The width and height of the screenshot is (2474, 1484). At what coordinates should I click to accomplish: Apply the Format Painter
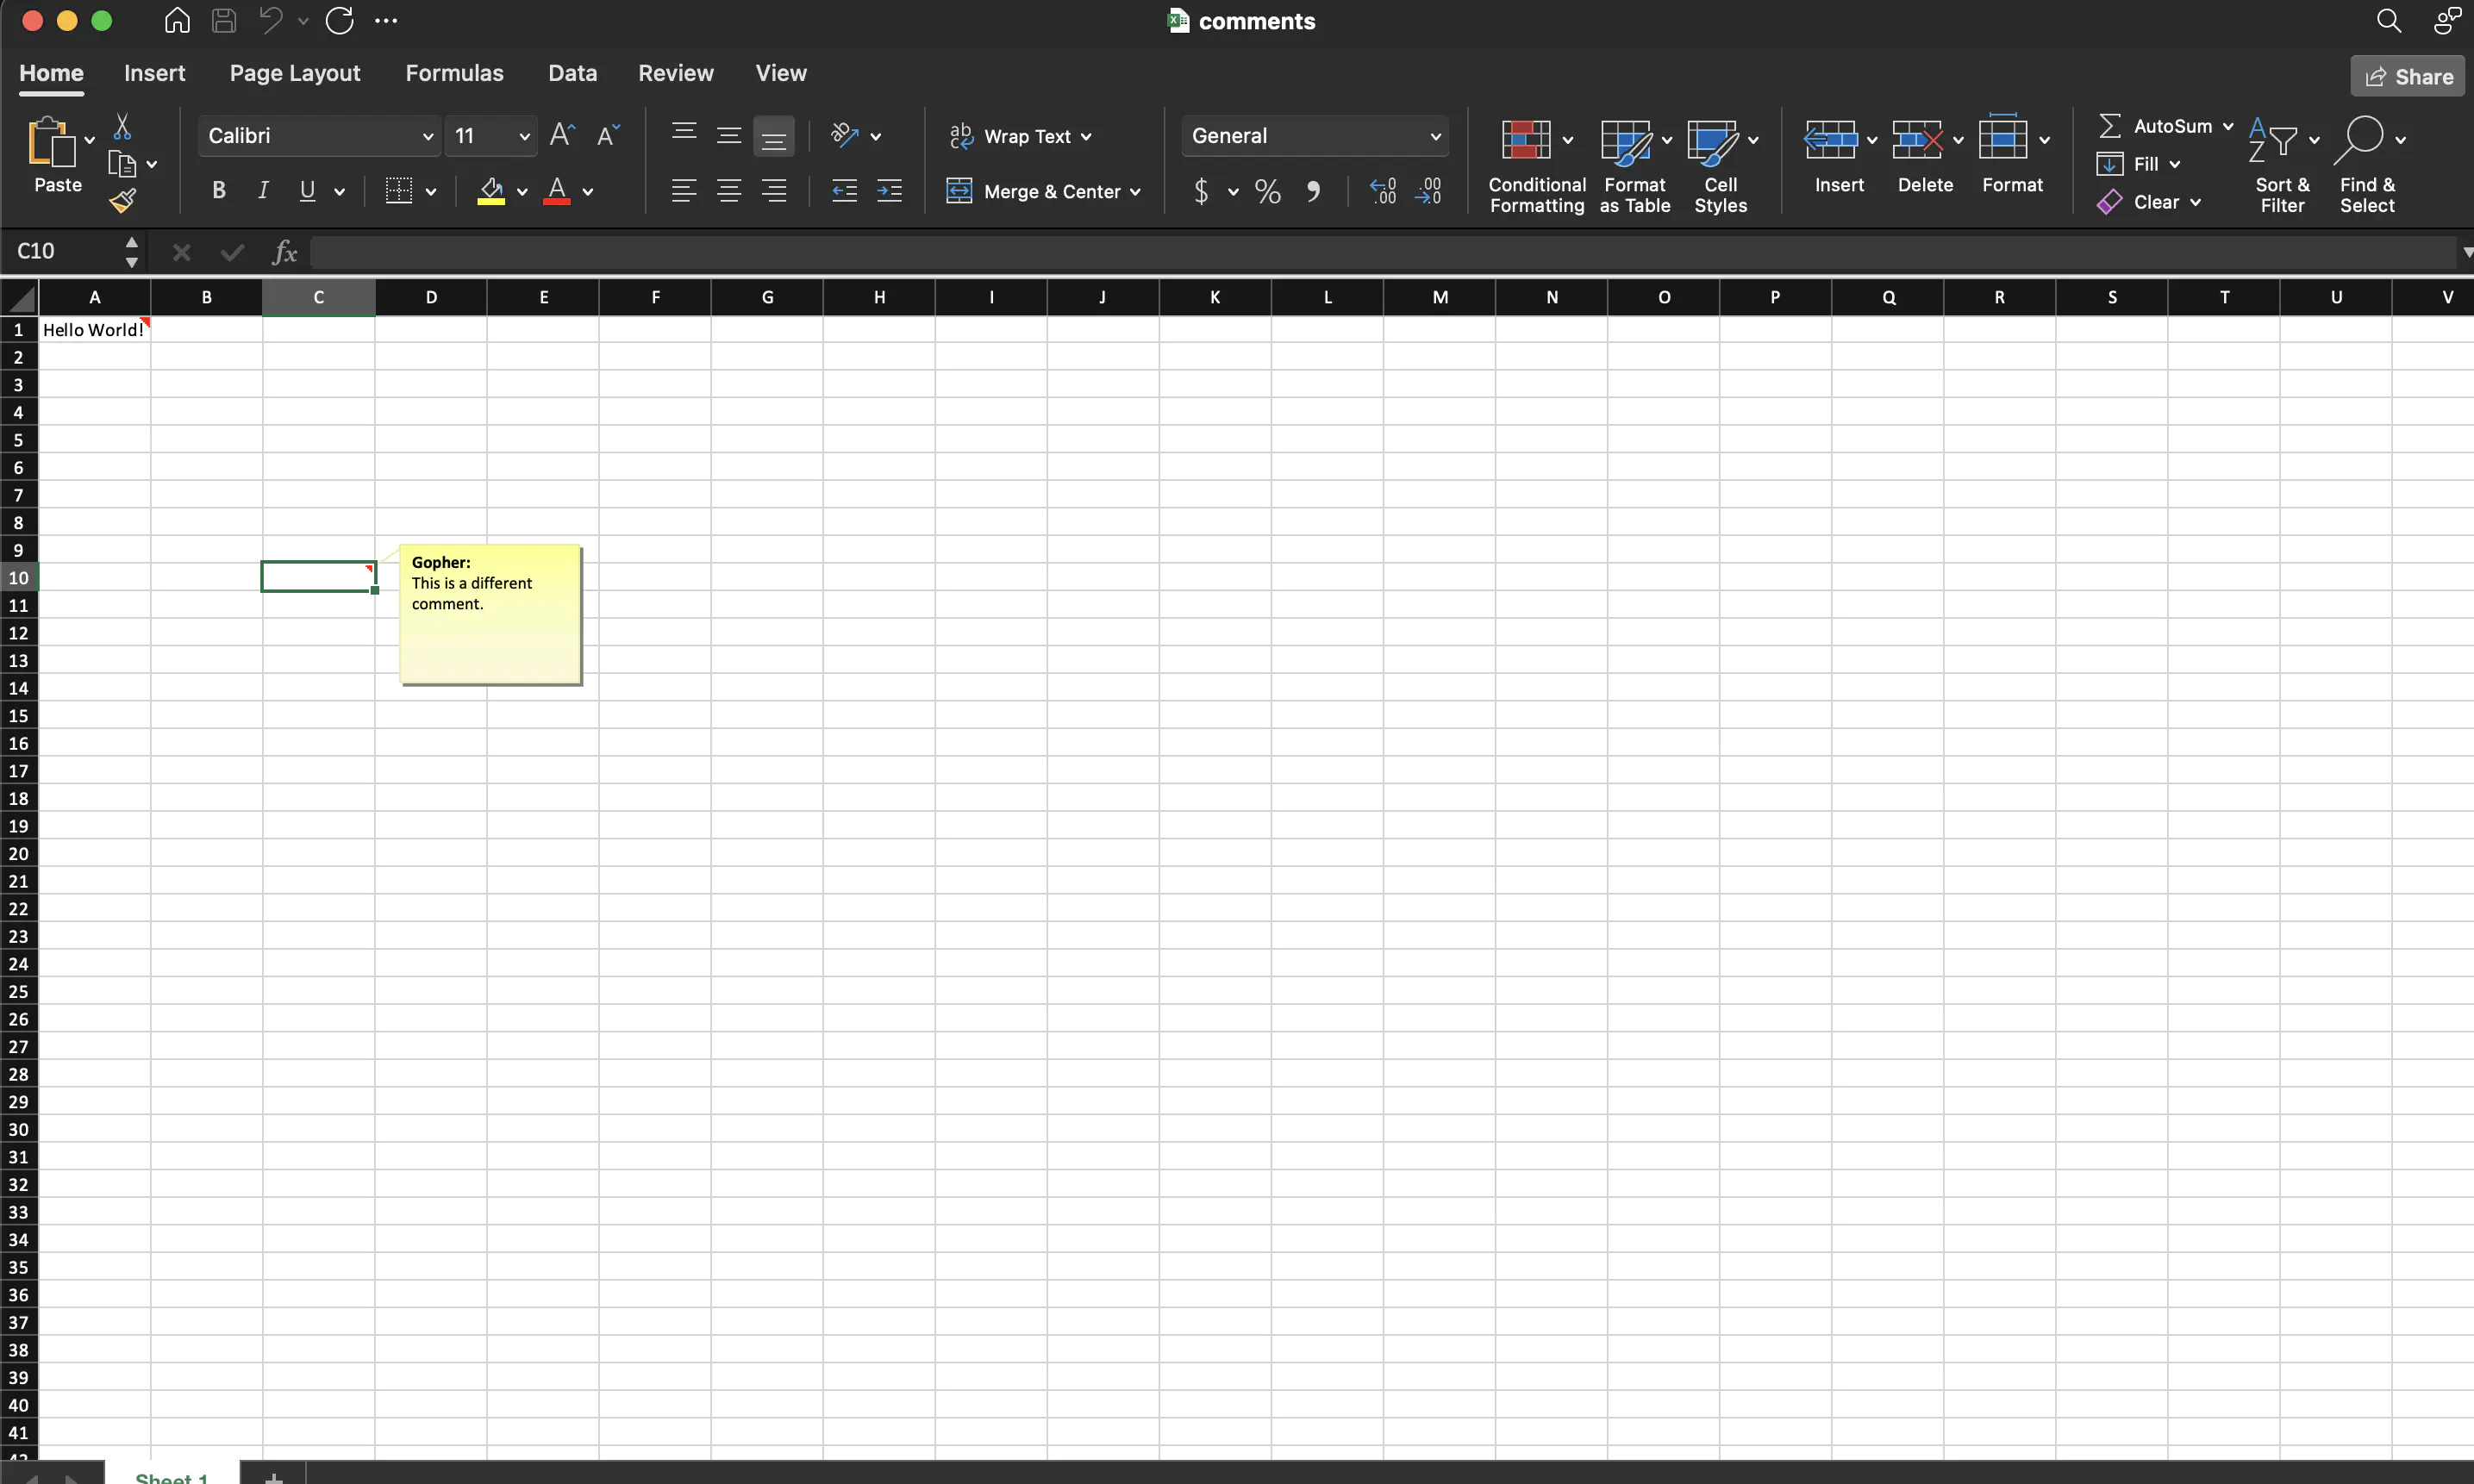(x=122, y=200)
